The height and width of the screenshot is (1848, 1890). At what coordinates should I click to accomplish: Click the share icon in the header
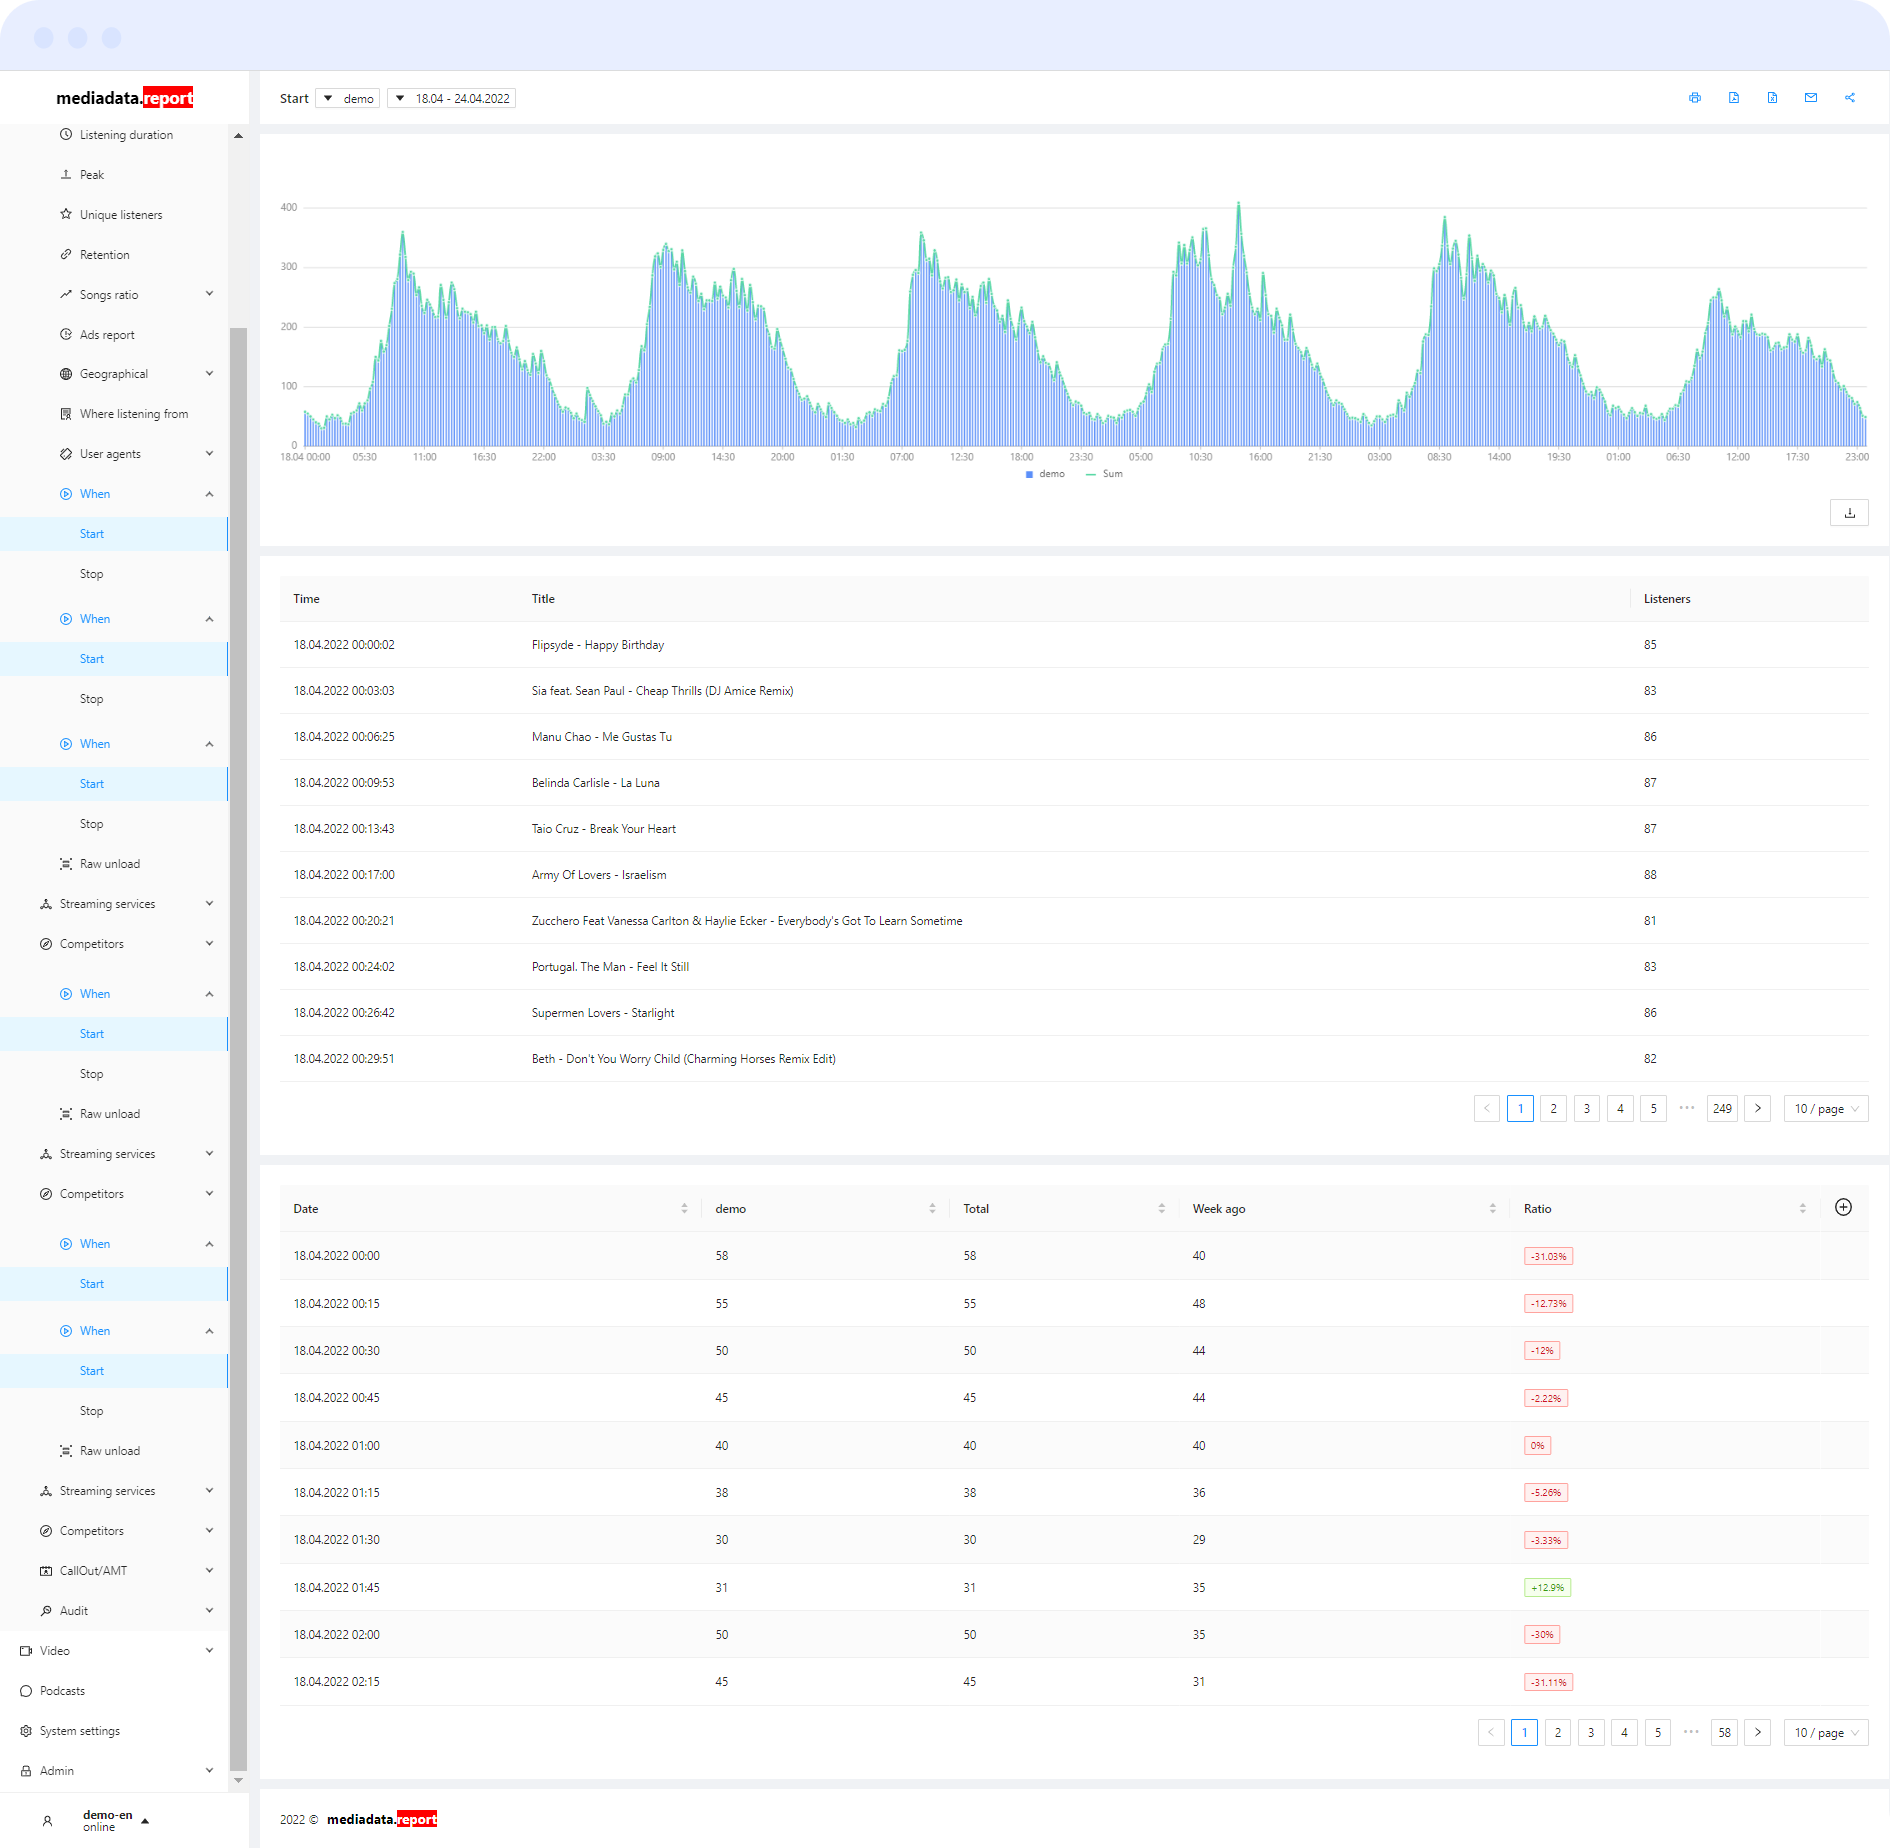[x=1850, y=98]
